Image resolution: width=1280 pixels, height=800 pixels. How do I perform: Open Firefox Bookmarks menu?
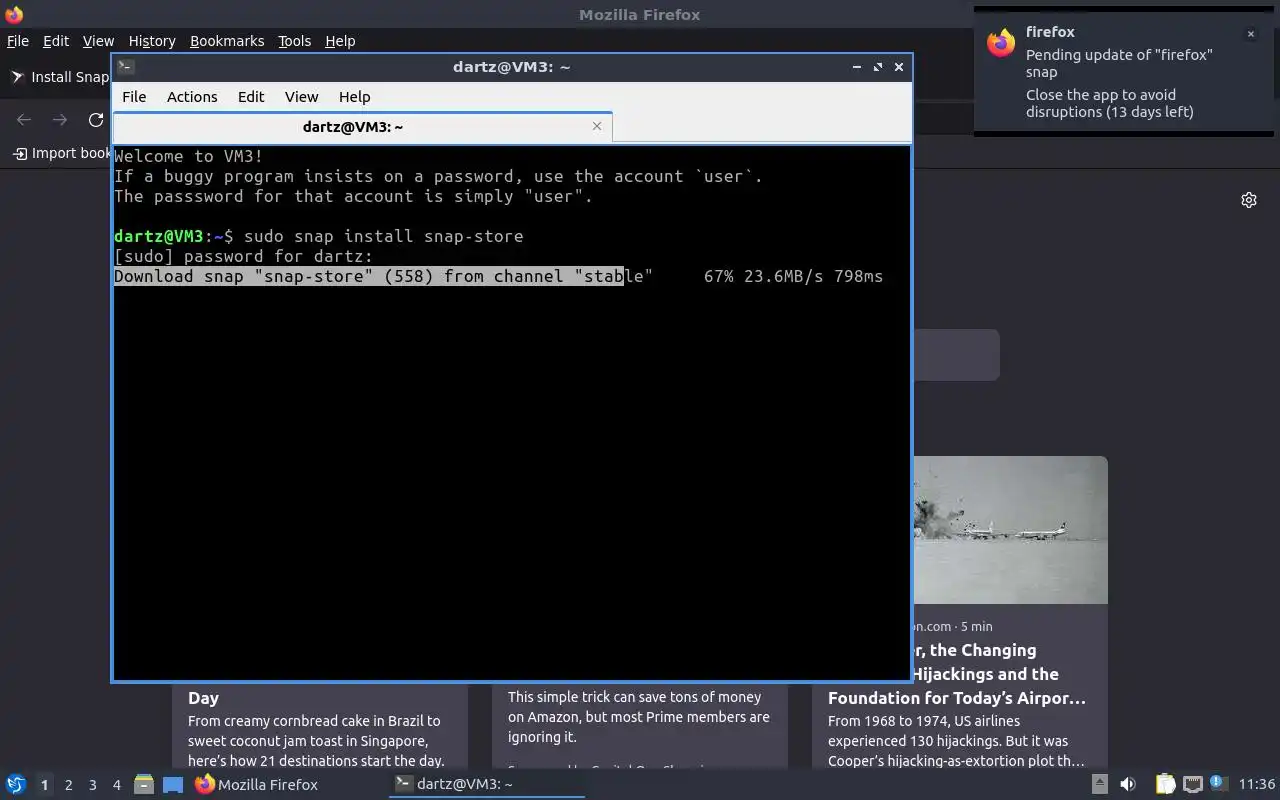coord(227,41)
